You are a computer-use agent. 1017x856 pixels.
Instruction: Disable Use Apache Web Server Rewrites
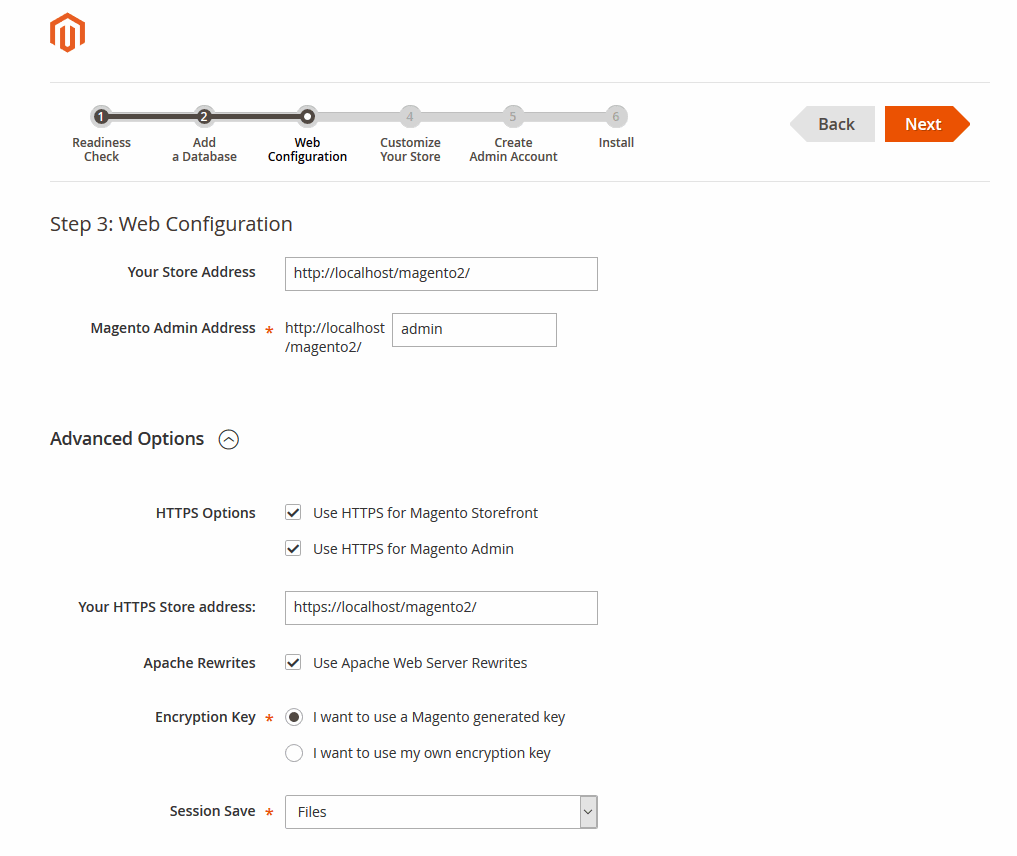[294, 663]
